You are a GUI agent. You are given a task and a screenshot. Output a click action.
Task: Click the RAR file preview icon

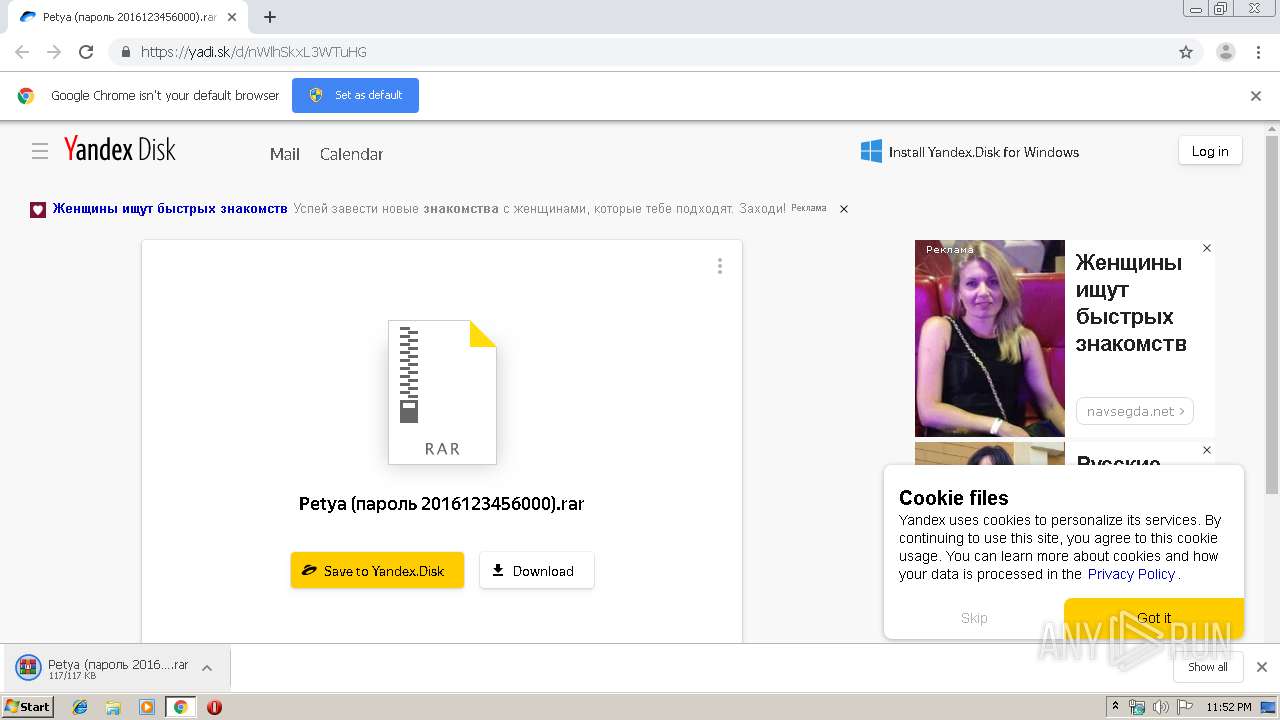pyautogui.click(x=442, y=392)
